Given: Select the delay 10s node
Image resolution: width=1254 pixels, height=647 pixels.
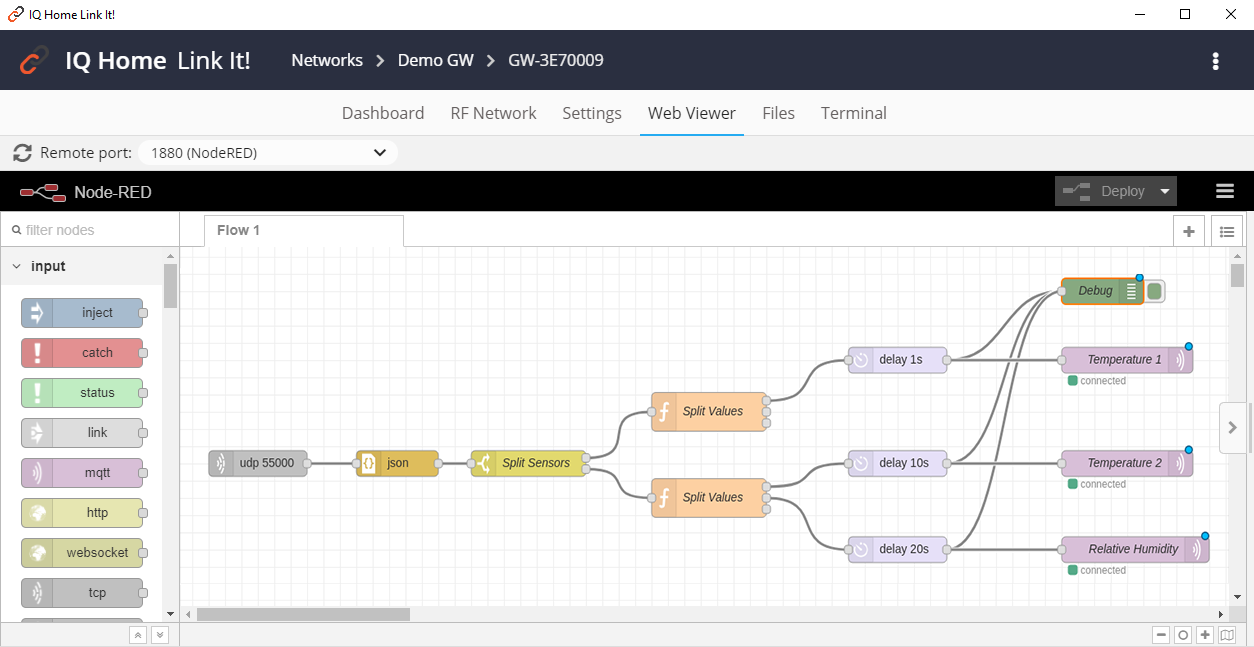Looking at the screenshot, I should tap(897, 463).
